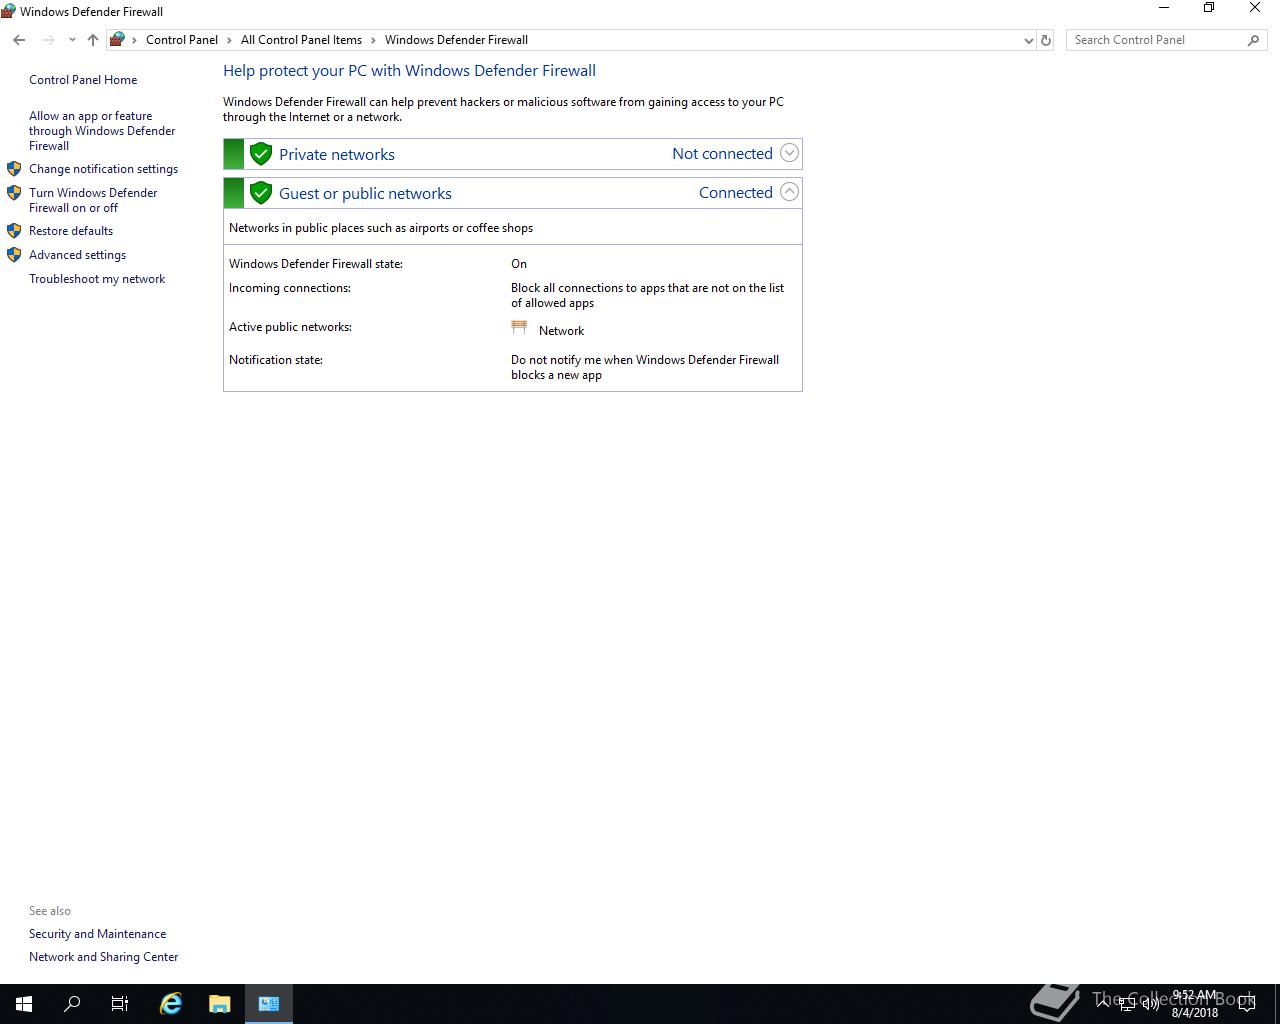Click the Guest or public networks heading
This screenshot has height=1024, width=1280.
tap(365, 193)
